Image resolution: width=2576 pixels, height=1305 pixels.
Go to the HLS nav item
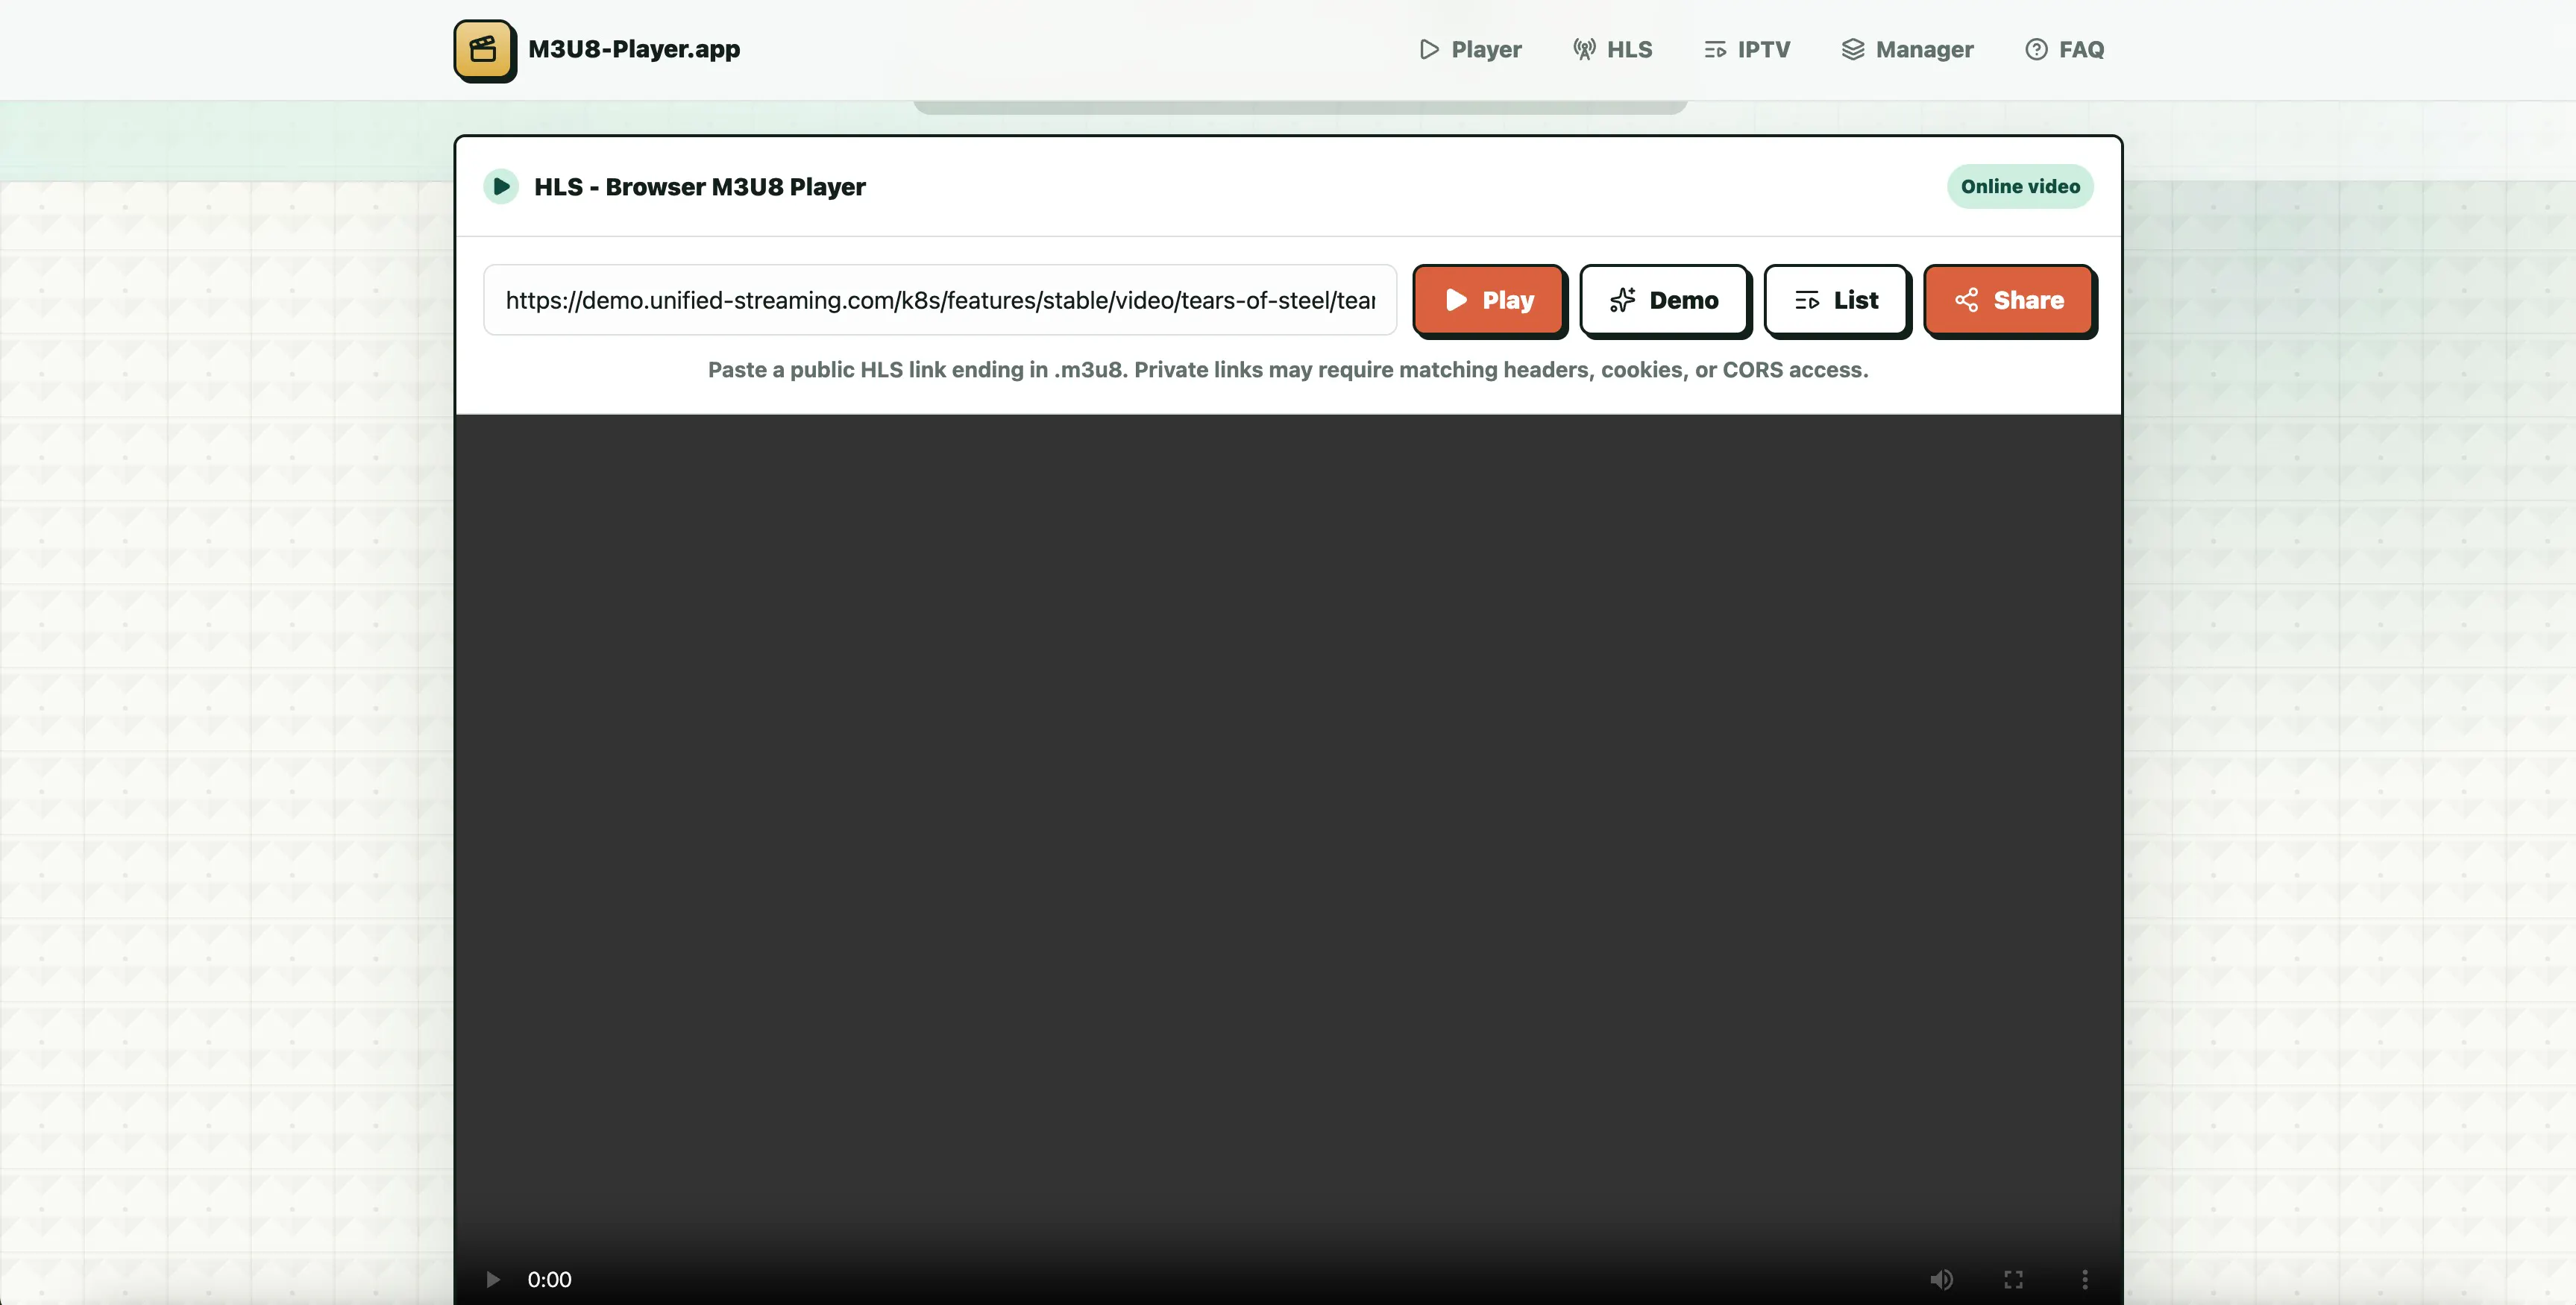[x=1612, y=49]
